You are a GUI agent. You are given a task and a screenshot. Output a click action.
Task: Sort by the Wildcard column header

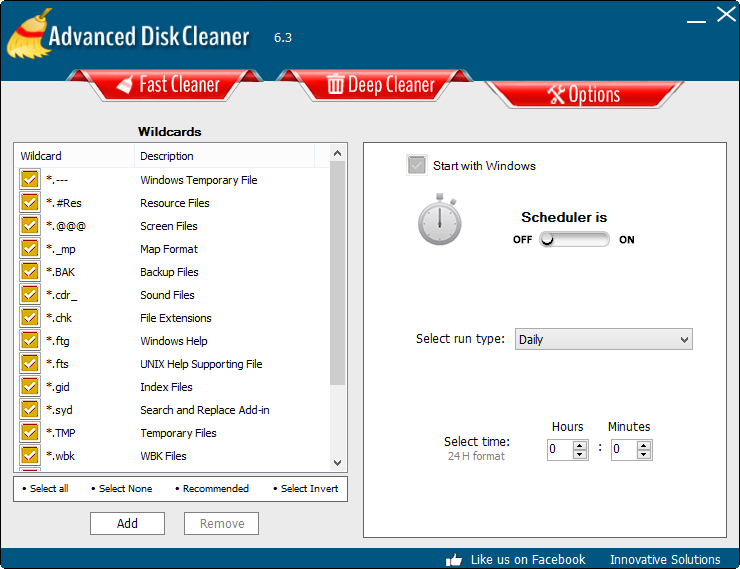(x=76, y=156)
